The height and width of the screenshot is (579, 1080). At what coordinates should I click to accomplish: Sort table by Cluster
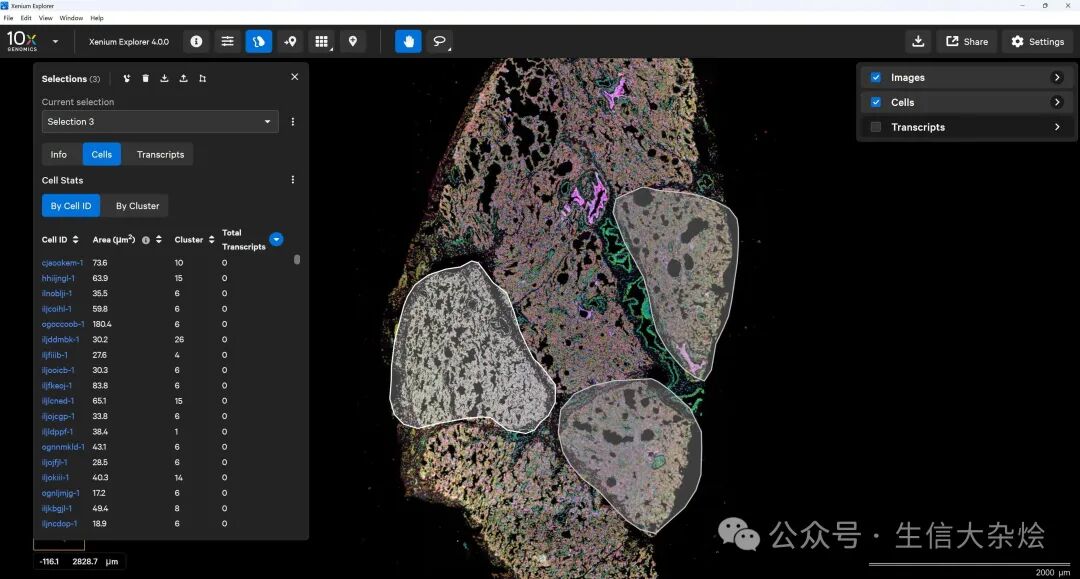coord(211,240)
